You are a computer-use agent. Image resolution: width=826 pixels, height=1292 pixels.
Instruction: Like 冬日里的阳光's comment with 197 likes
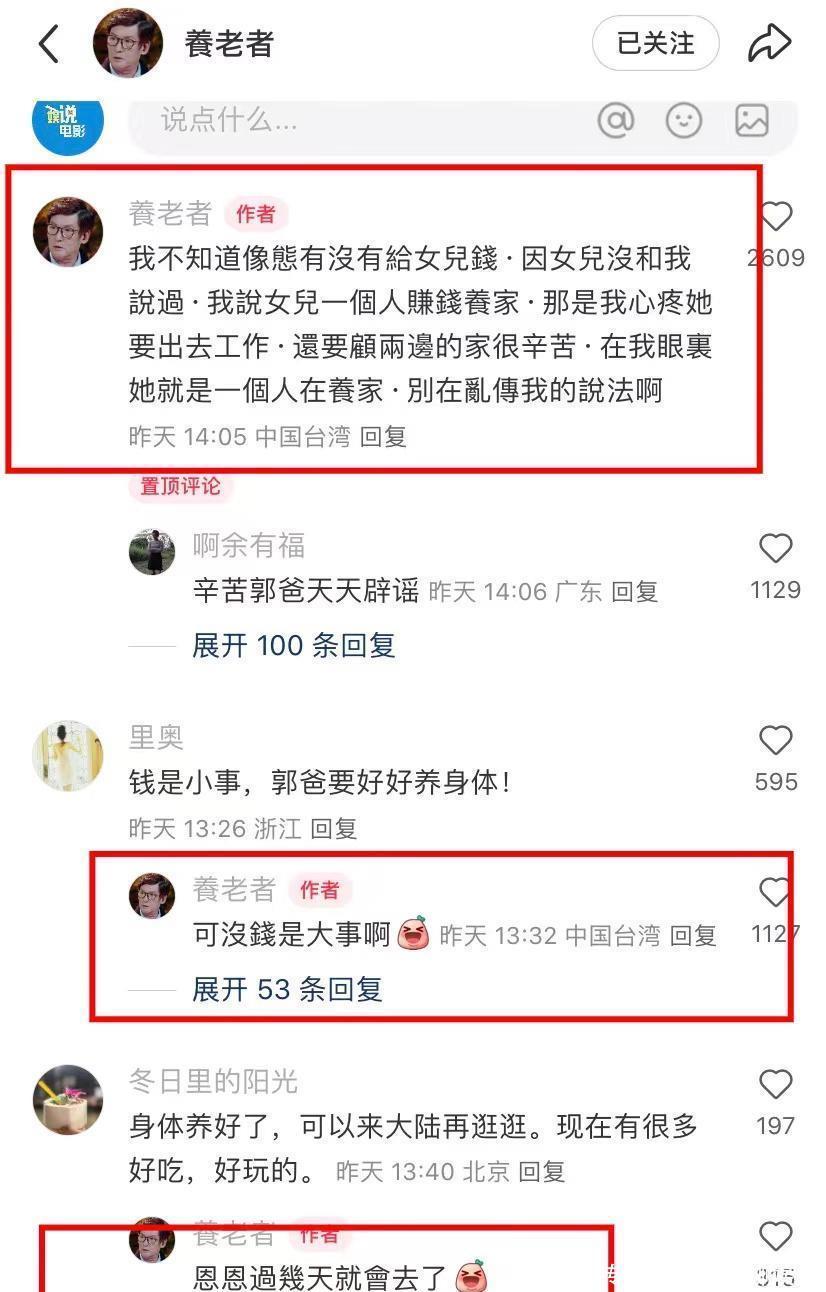(x=776, y=1084)
